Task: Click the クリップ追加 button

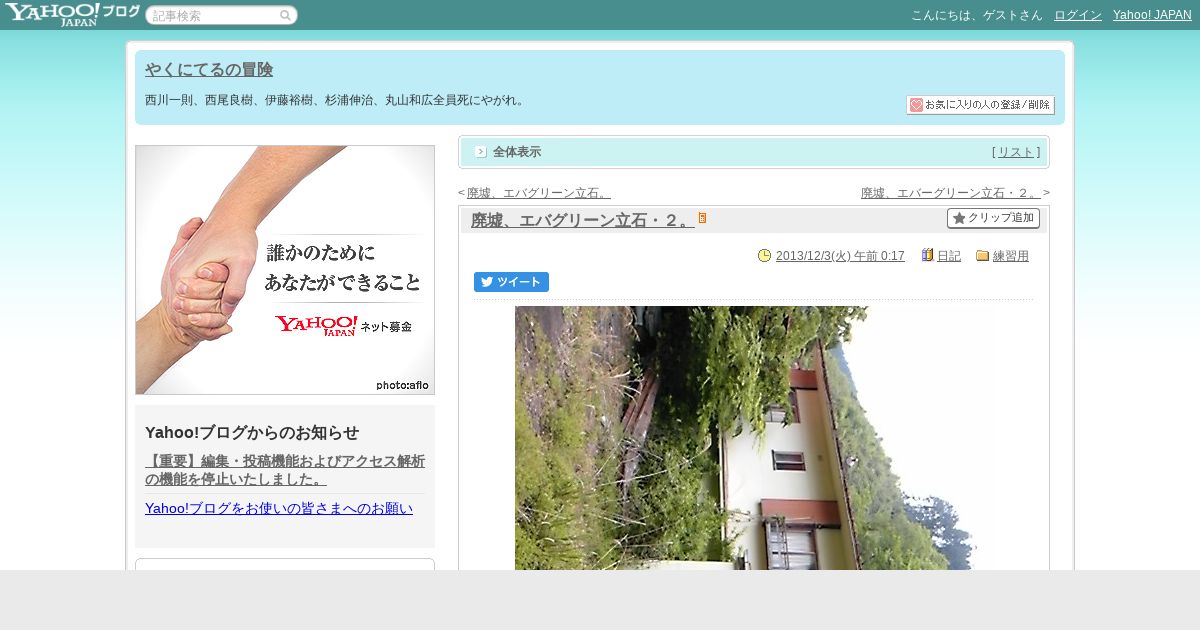Action: click(993, 218)
